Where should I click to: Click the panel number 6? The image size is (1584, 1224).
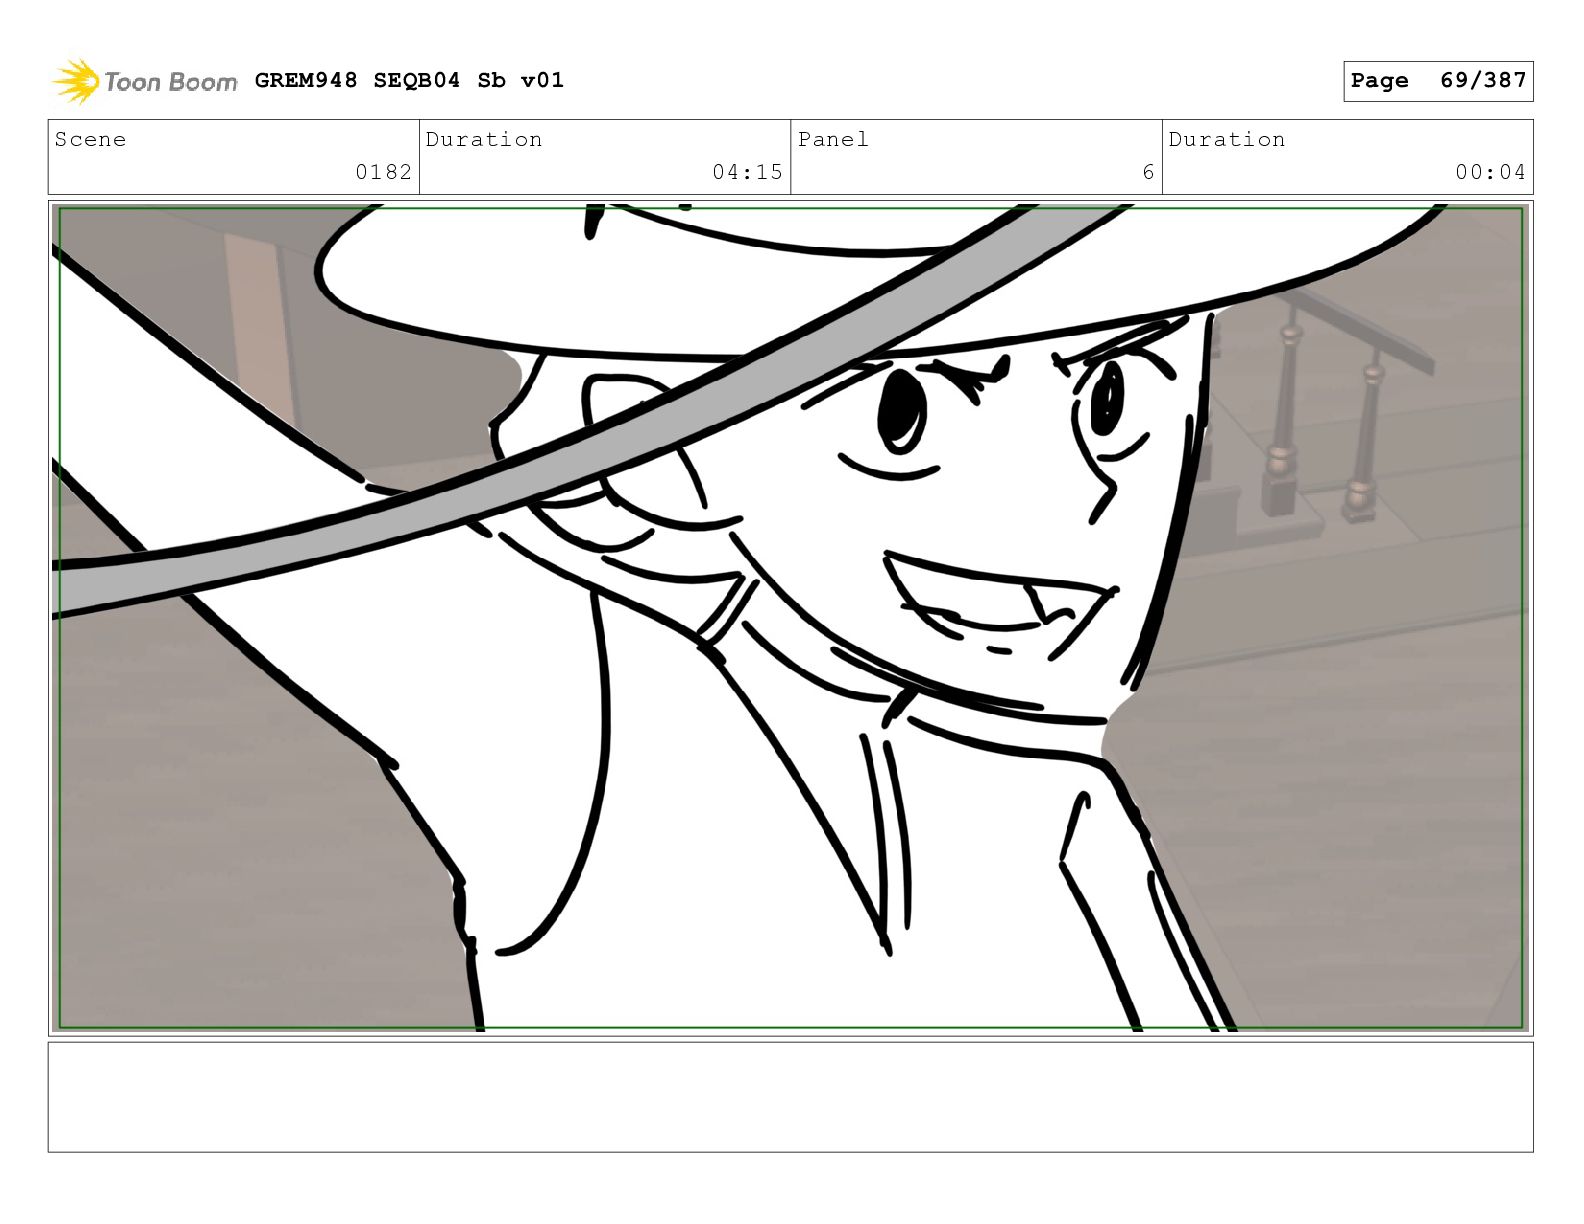click(x=1148, y=172)
